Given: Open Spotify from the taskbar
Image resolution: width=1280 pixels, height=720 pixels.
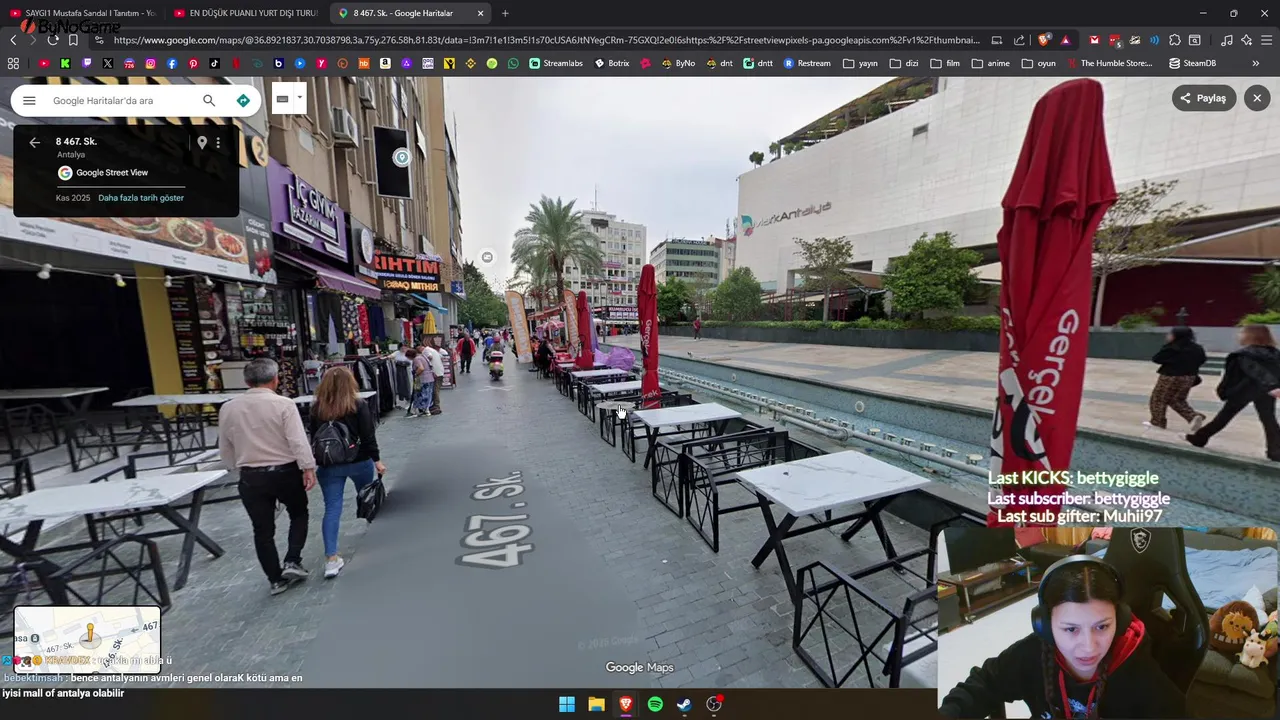Looking at the screenshot, I should click(655, 704).
